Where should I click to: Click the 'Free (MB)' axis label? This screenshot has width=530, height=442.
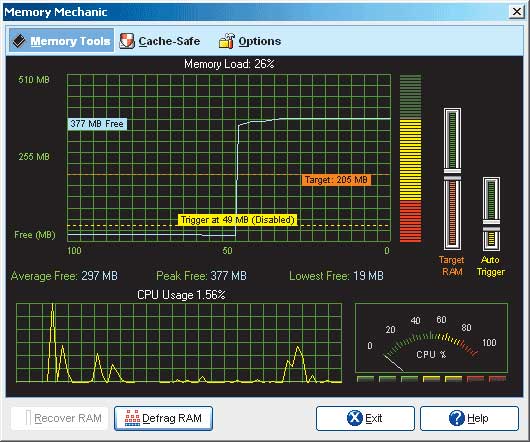[x=35, y=235]
